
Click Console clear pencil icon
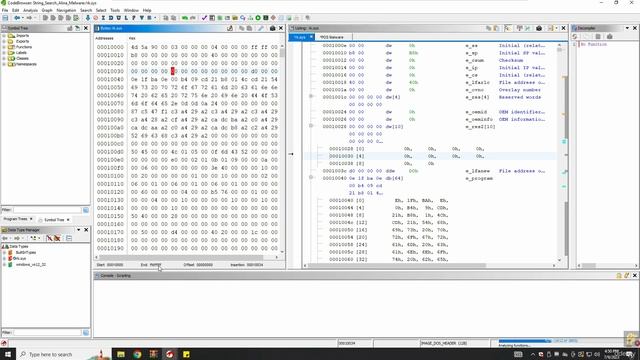[x=627, y=276]
